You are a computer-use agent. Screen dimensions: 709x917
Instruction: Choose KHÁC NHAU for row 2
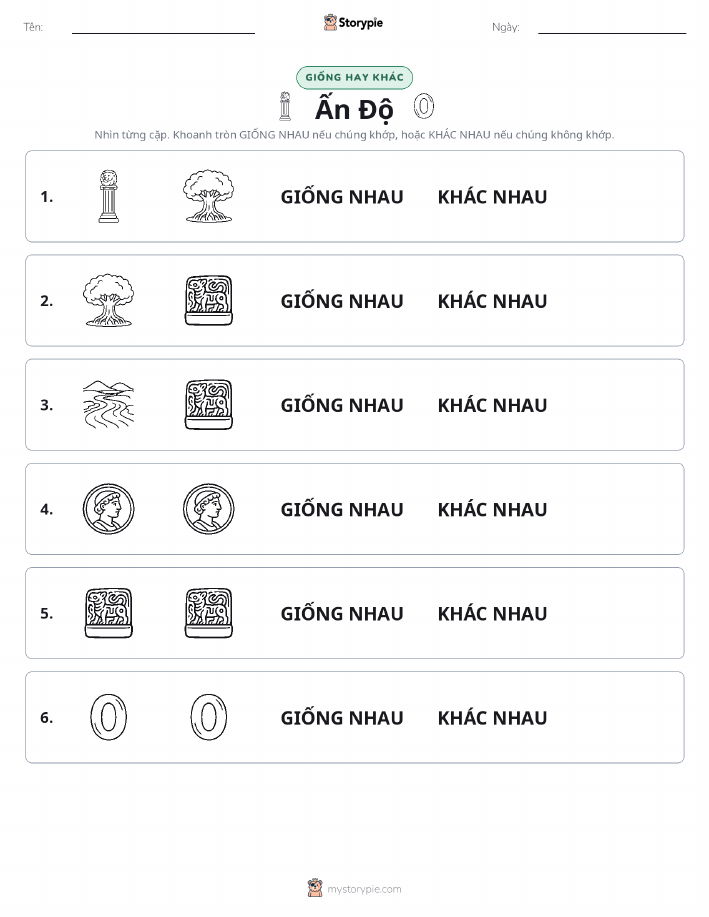(x=493, y=301)
